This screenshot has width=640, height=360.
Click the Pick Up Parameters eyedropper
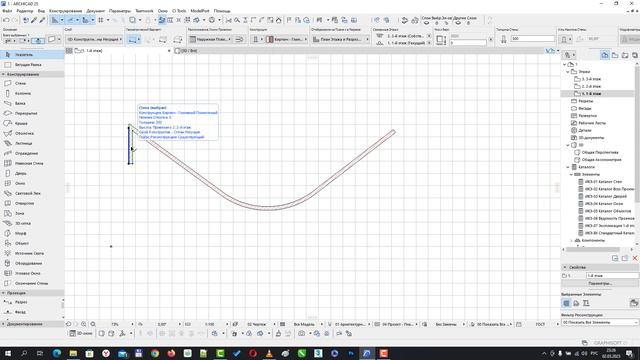(x=34, y=20)
